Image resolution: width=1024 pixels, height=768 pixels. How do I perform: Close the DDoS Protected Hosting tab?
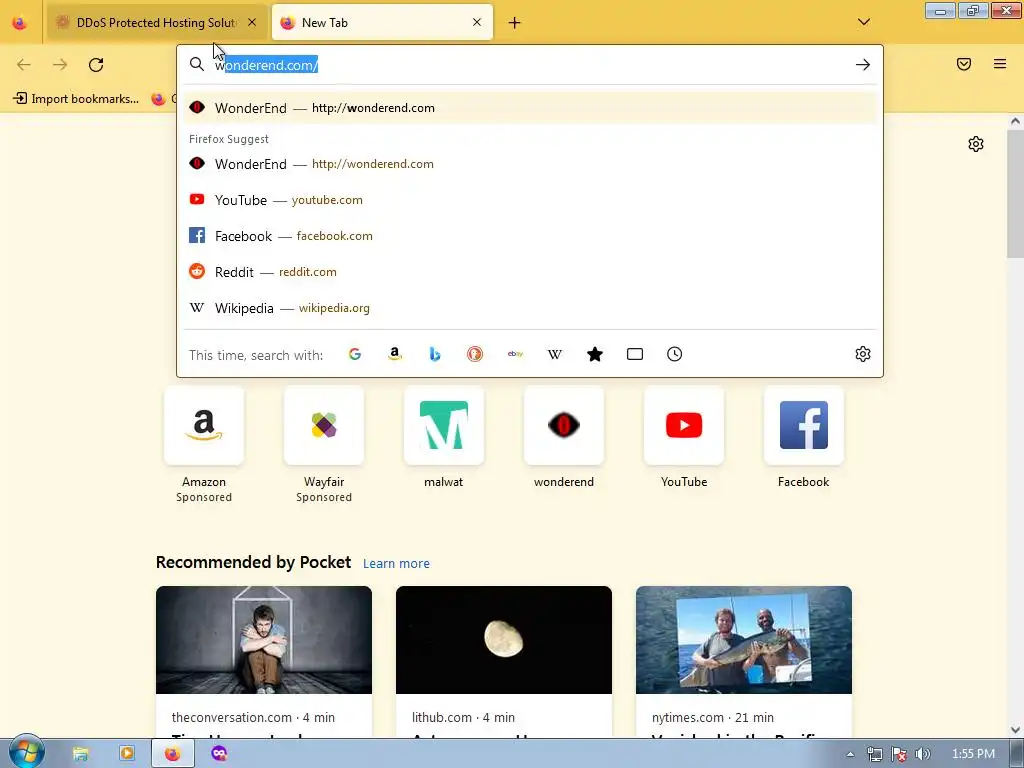coord(252,22)
